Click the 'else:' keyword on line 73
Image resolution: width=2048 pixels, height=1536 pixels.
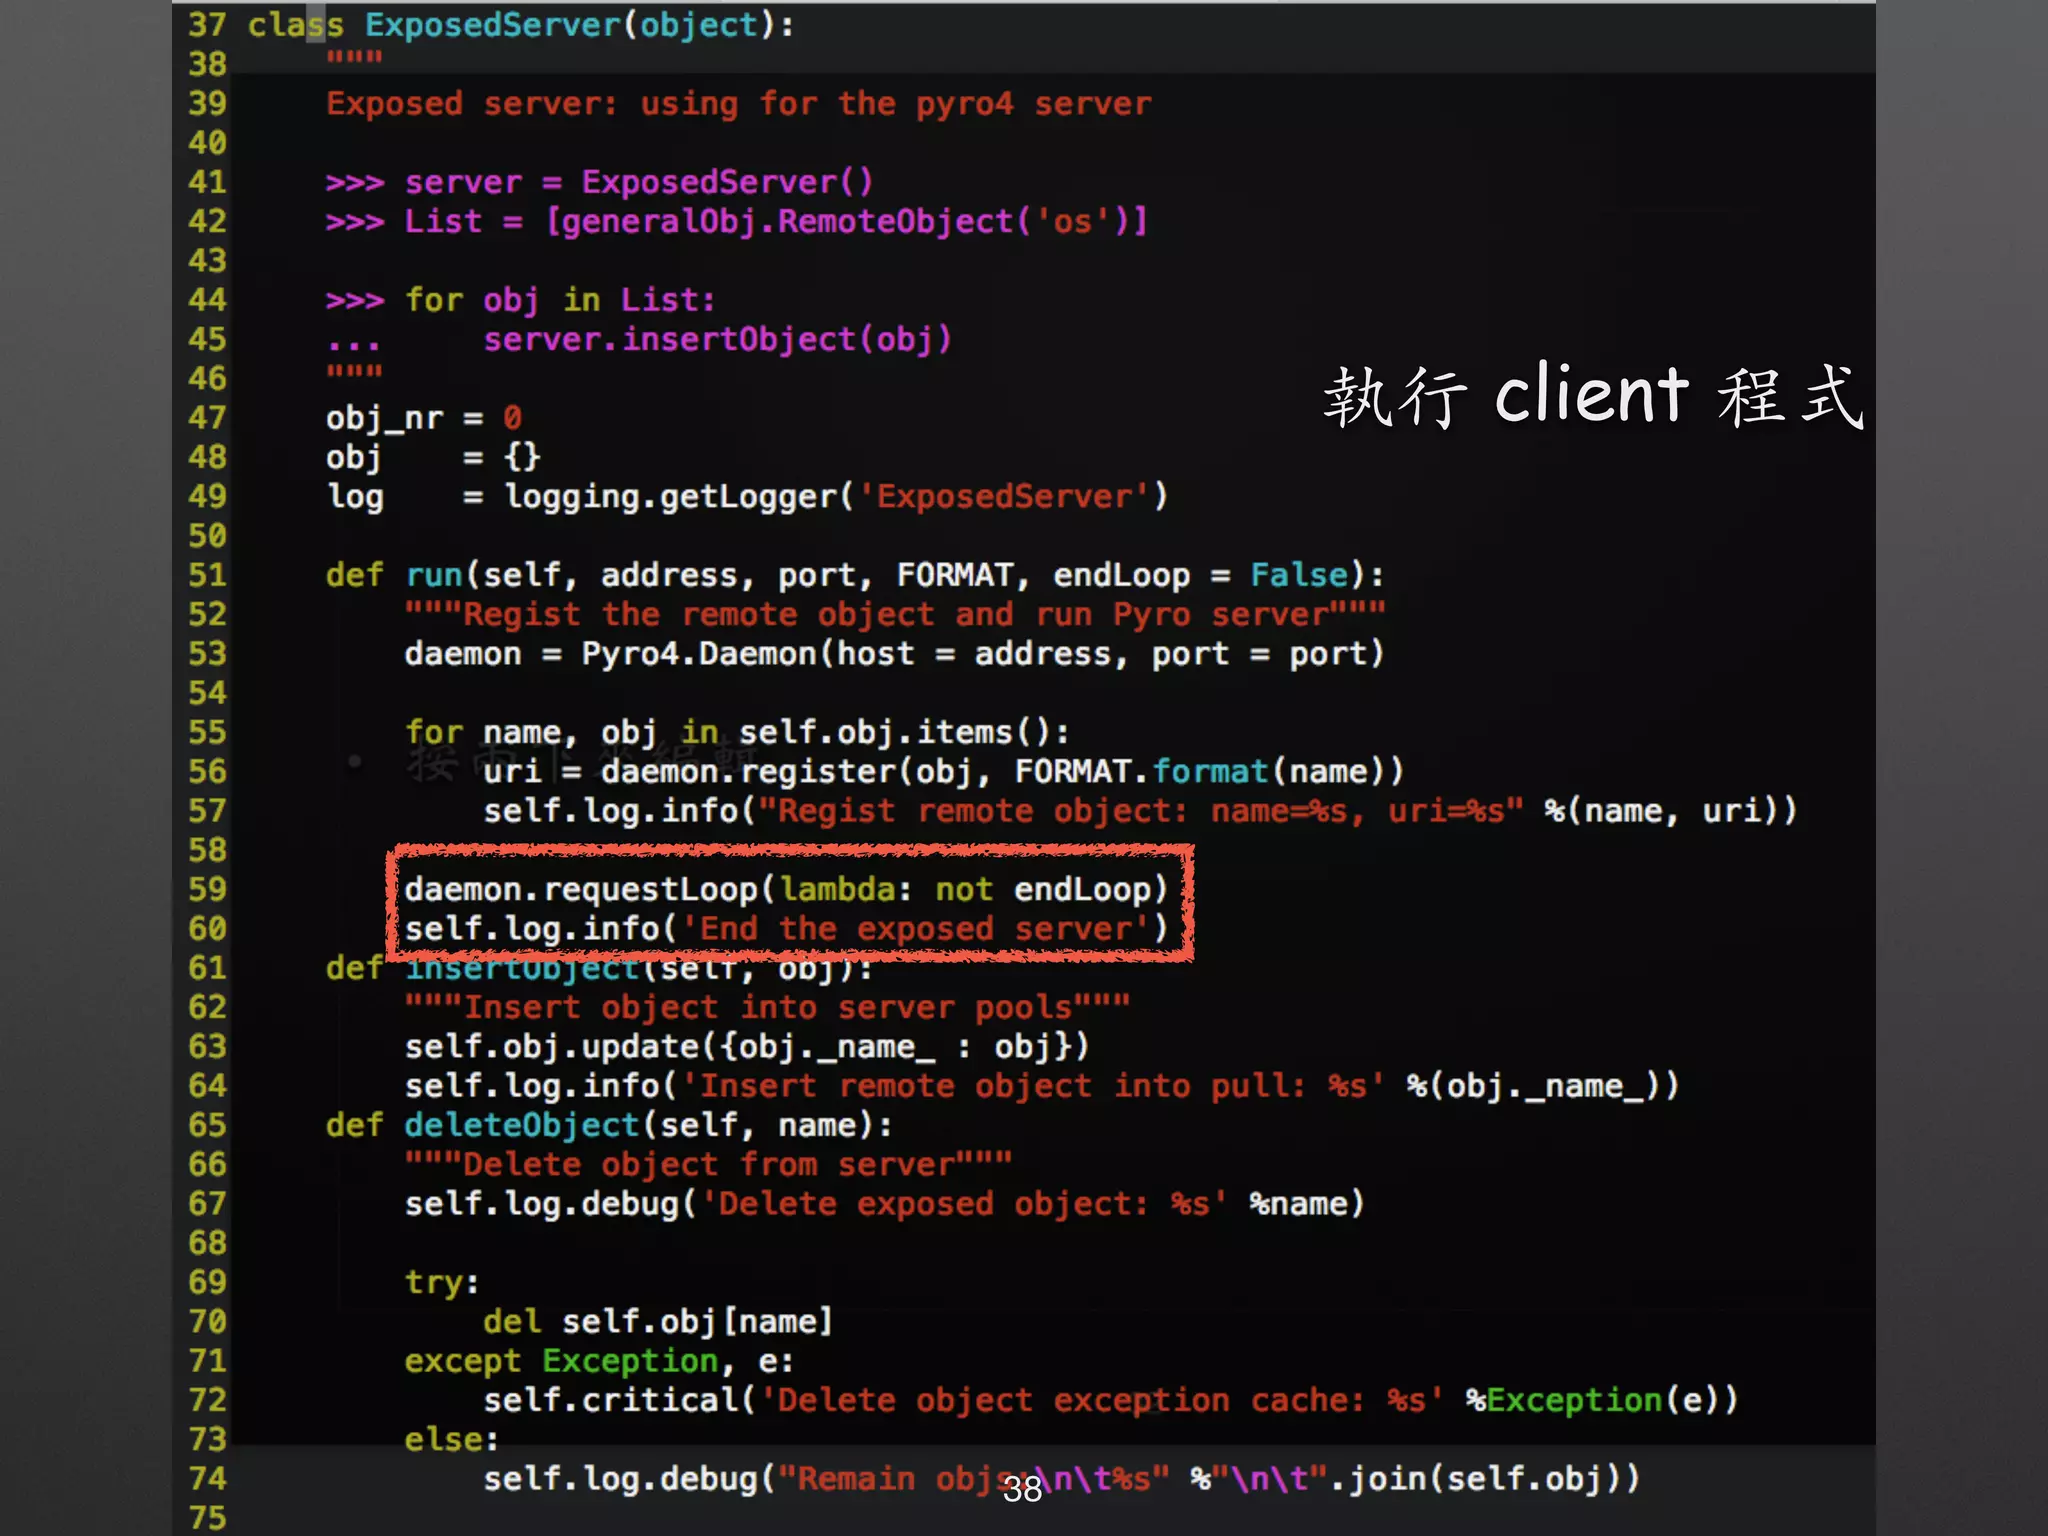coord(450,1440)
